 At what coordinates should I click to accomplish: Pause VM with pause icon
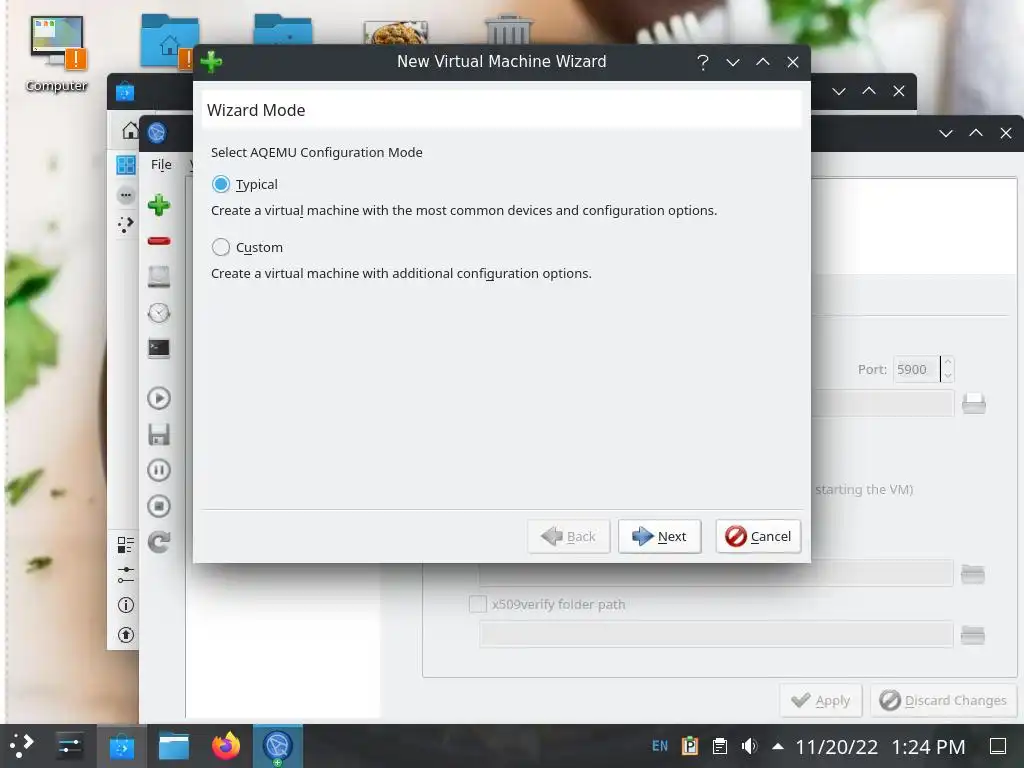tap(159, 470)
